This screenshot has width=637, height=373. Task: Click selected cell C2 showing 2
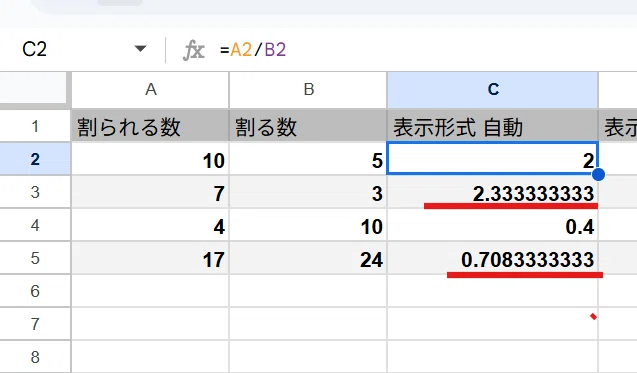[x=493, y=158]
